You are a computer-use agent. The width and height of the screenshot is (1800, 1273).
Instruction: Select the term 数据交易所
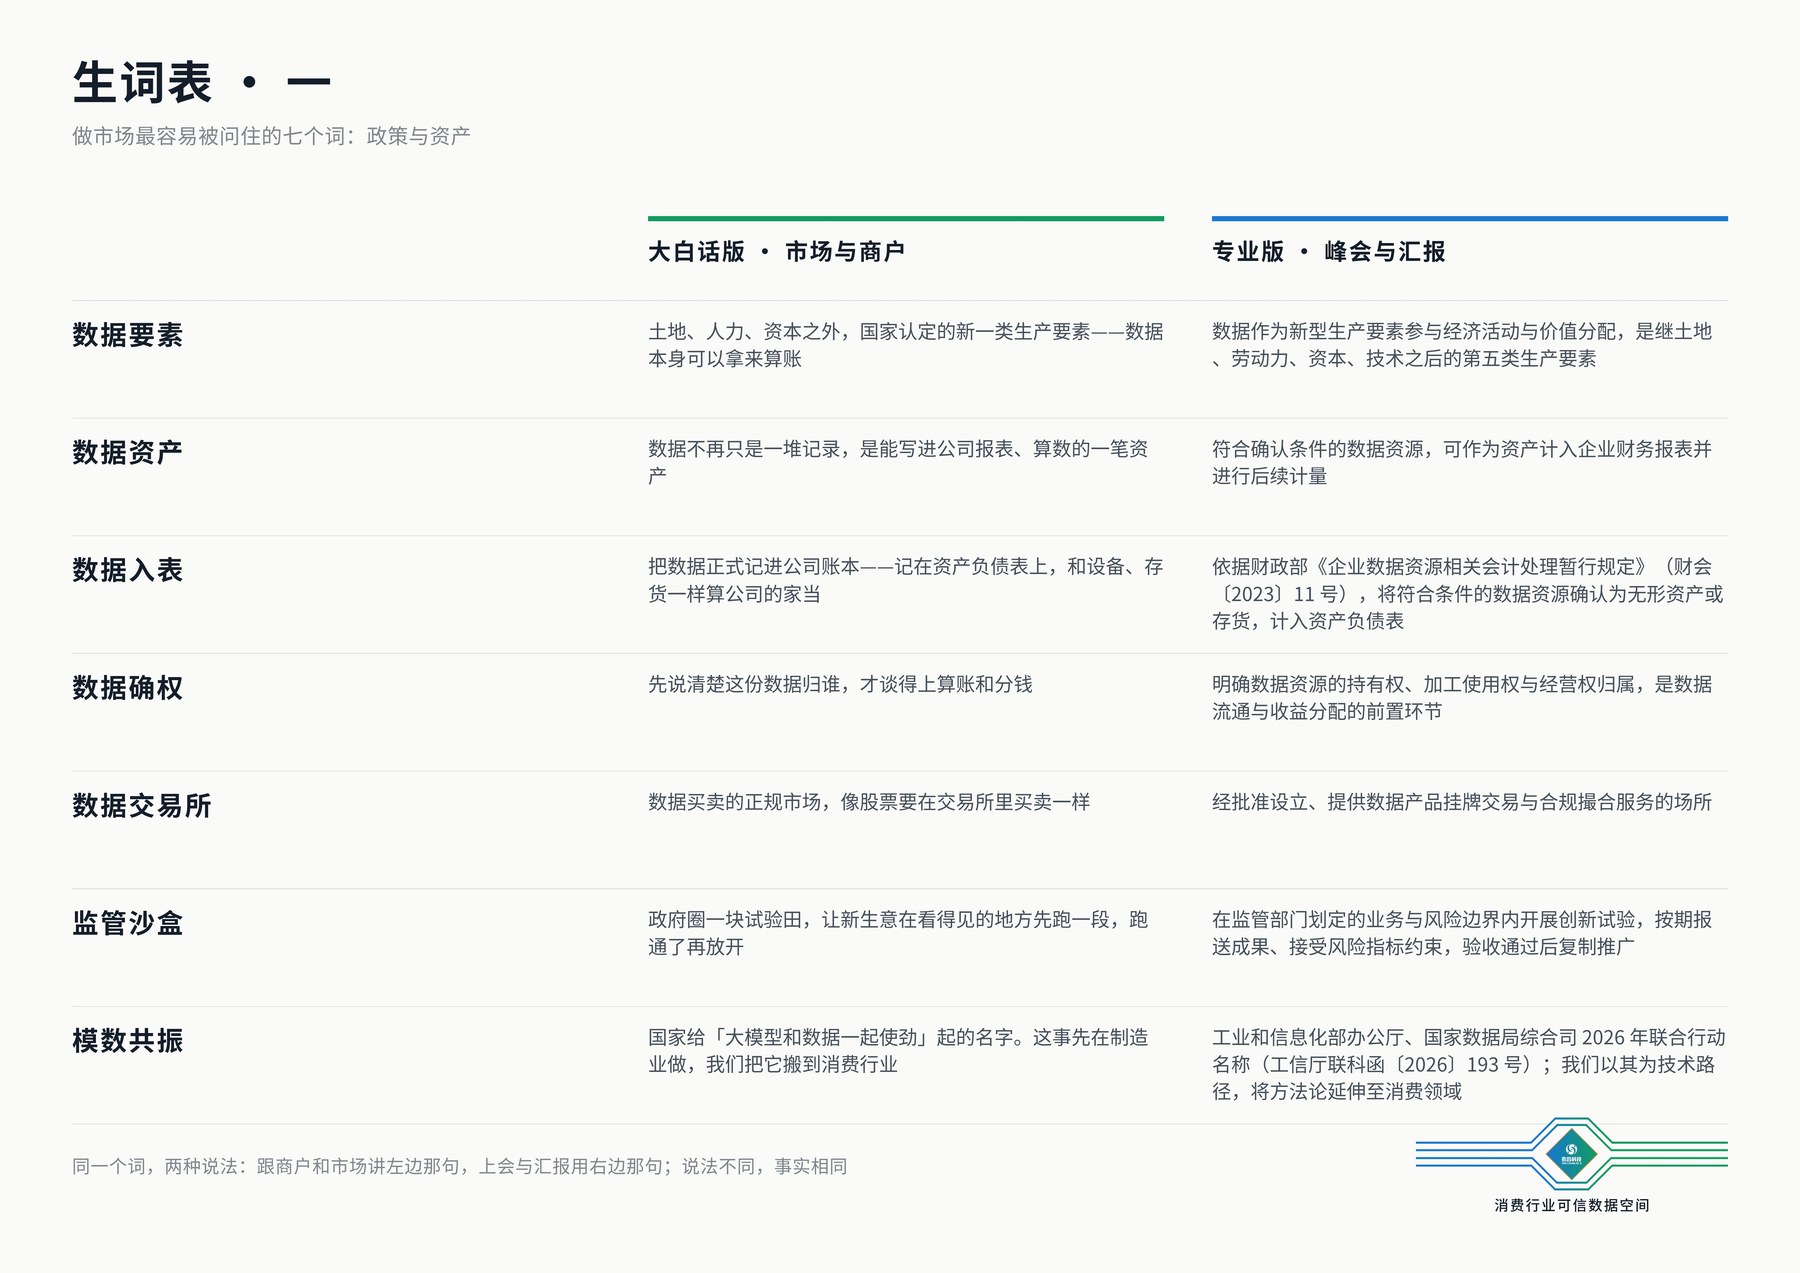pyautogui.click(x=142, y=806)
